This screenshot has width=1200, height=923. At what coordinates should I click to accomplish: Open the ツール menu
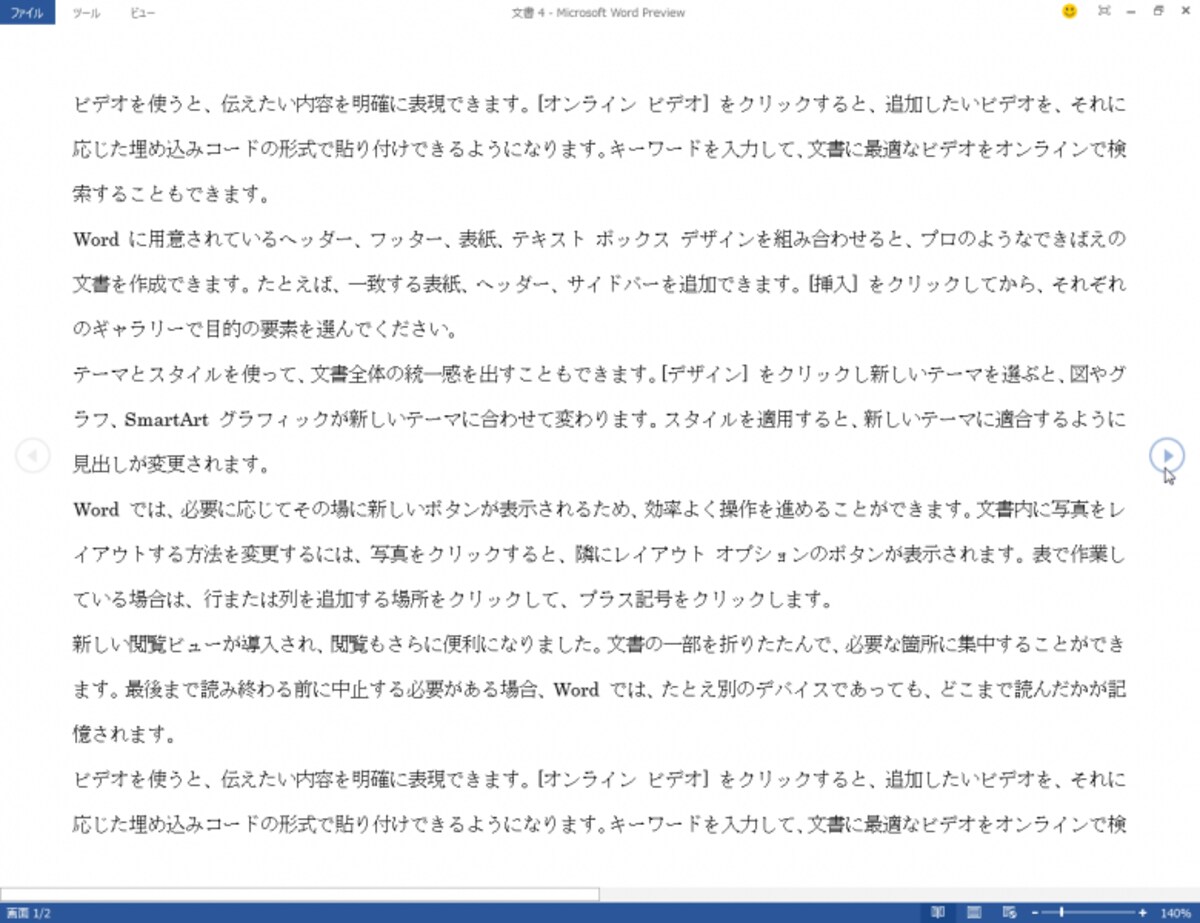[x=87, y=13]
